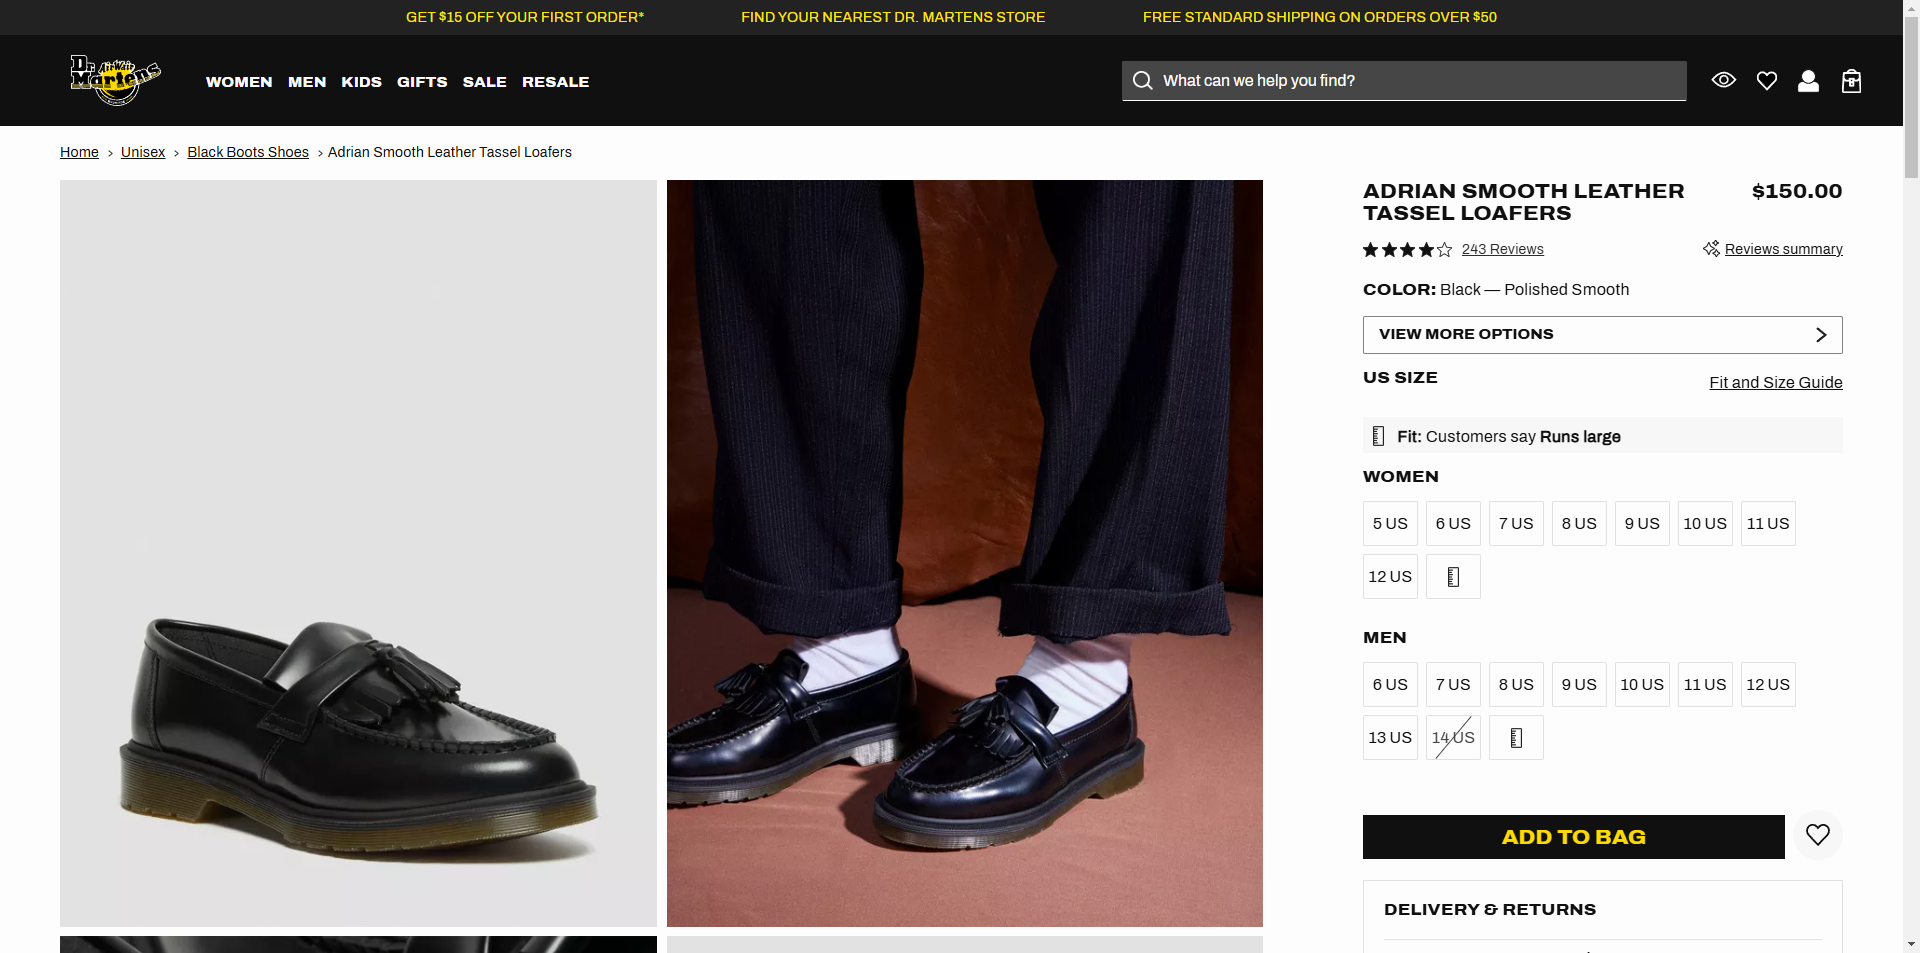Screen dimensions: 1920x953
Task: Select men's size 11 US
Action: 1705,685
